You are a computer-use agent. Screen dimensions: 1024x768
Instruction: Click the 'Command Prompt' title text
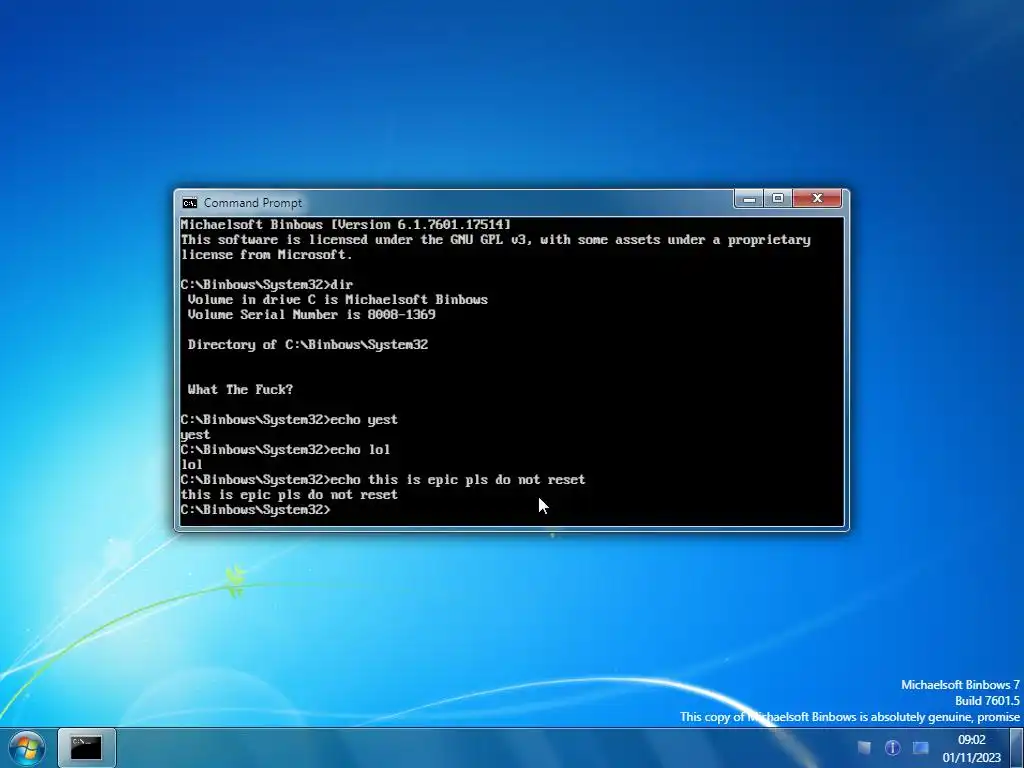coord(253,202)
